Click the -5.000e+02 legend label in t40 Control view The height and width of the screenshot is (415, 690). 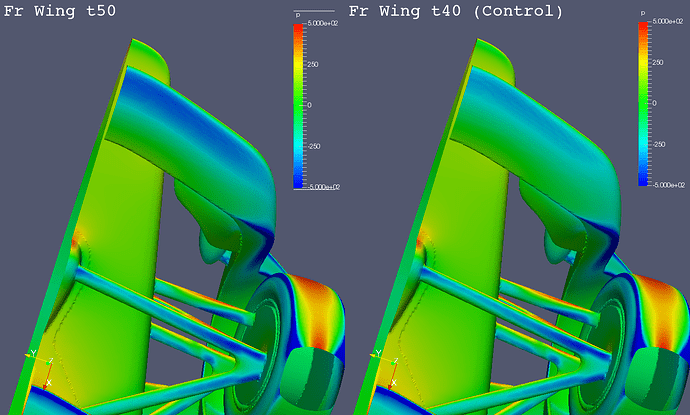pos(668,185)
